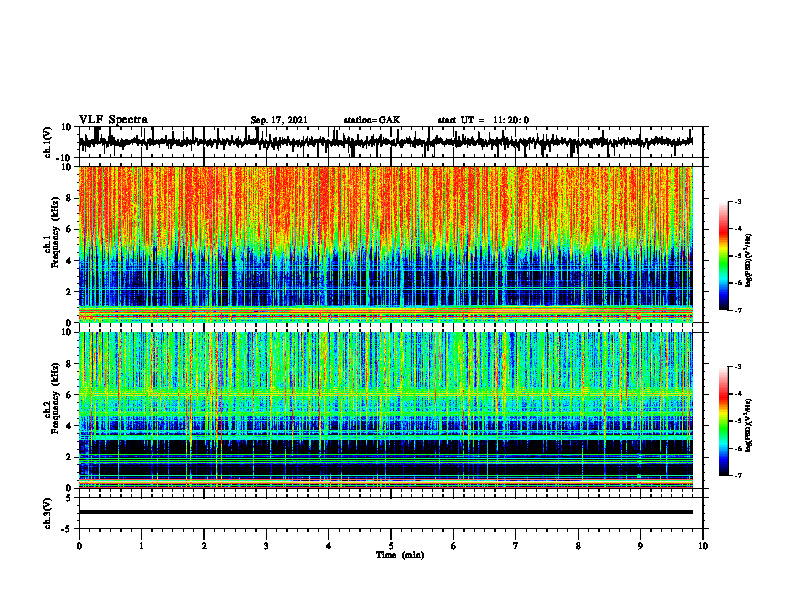Click the "8" kHz tick on ch.1 frequency axis
The height and width of the screenshot is (612, 792).
69,198
